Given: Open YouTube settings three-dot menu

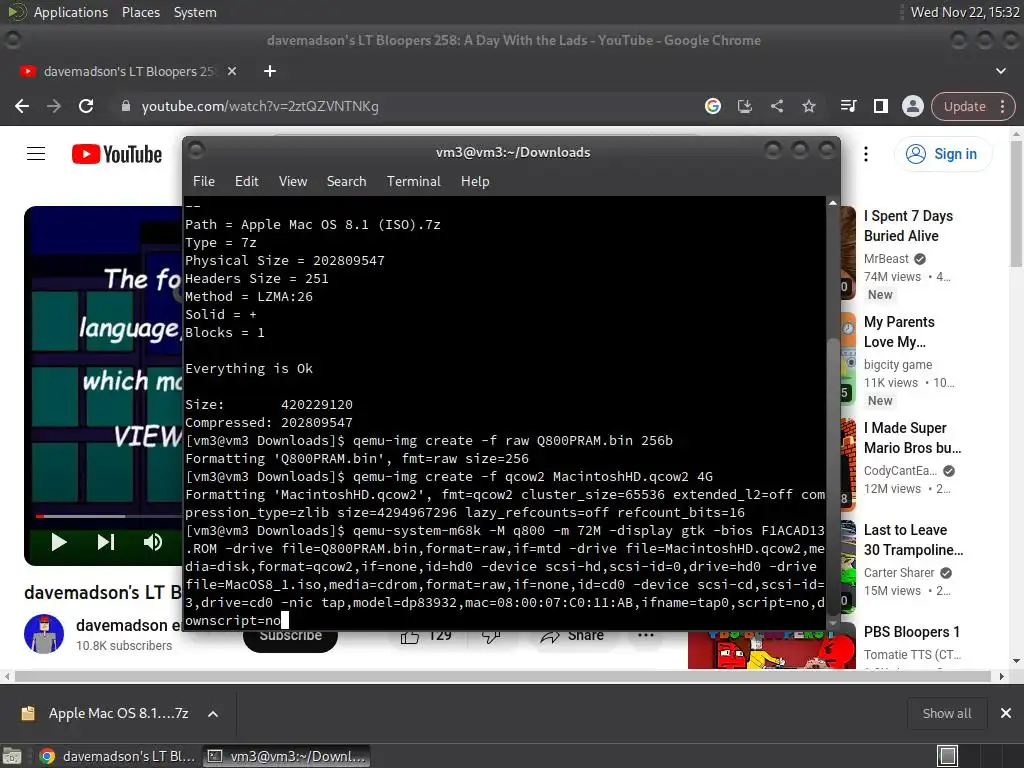Looking at the screenshot, I should click(x=866, y=154).
